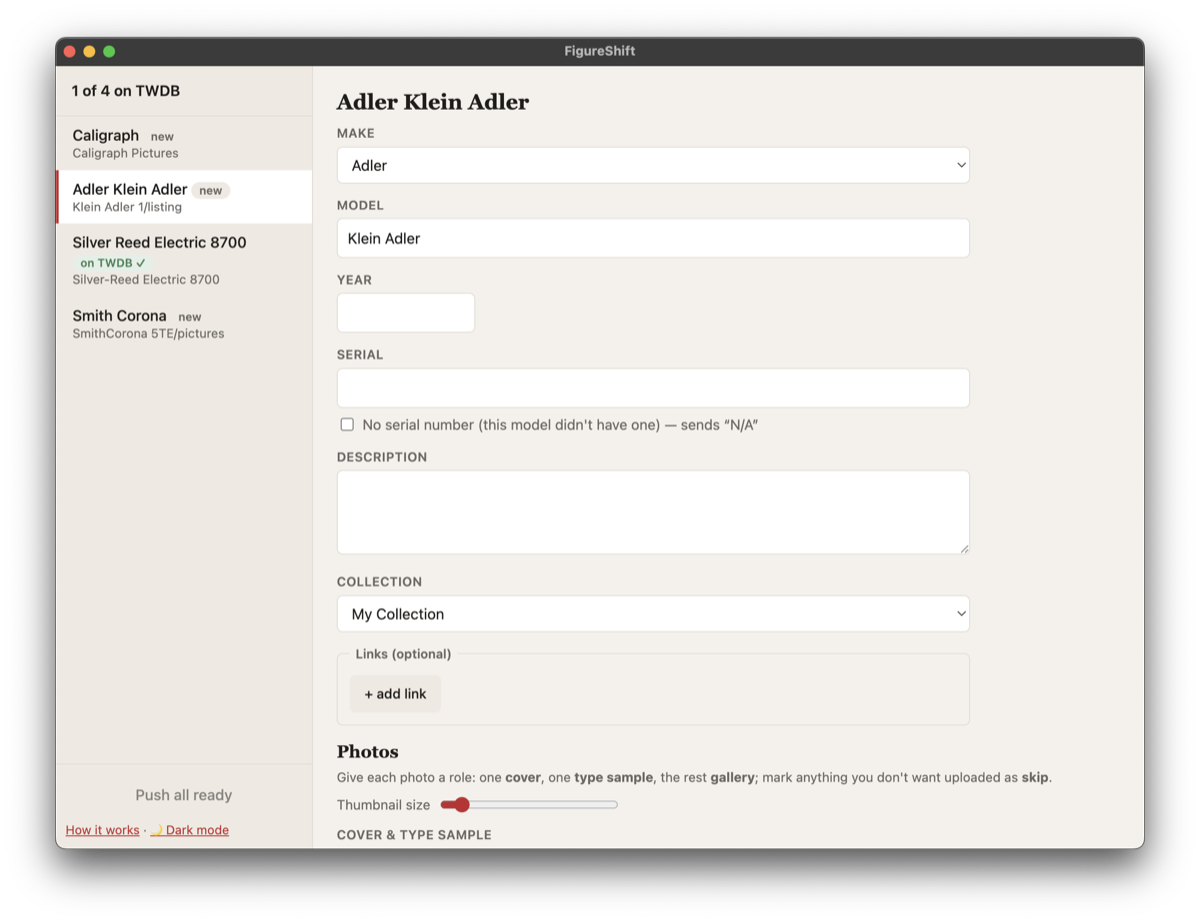Viewport: 1200px width, 922px height.
Task: Click the 'Caligraph Pictures' subtitle text
Action: point(125,154)
